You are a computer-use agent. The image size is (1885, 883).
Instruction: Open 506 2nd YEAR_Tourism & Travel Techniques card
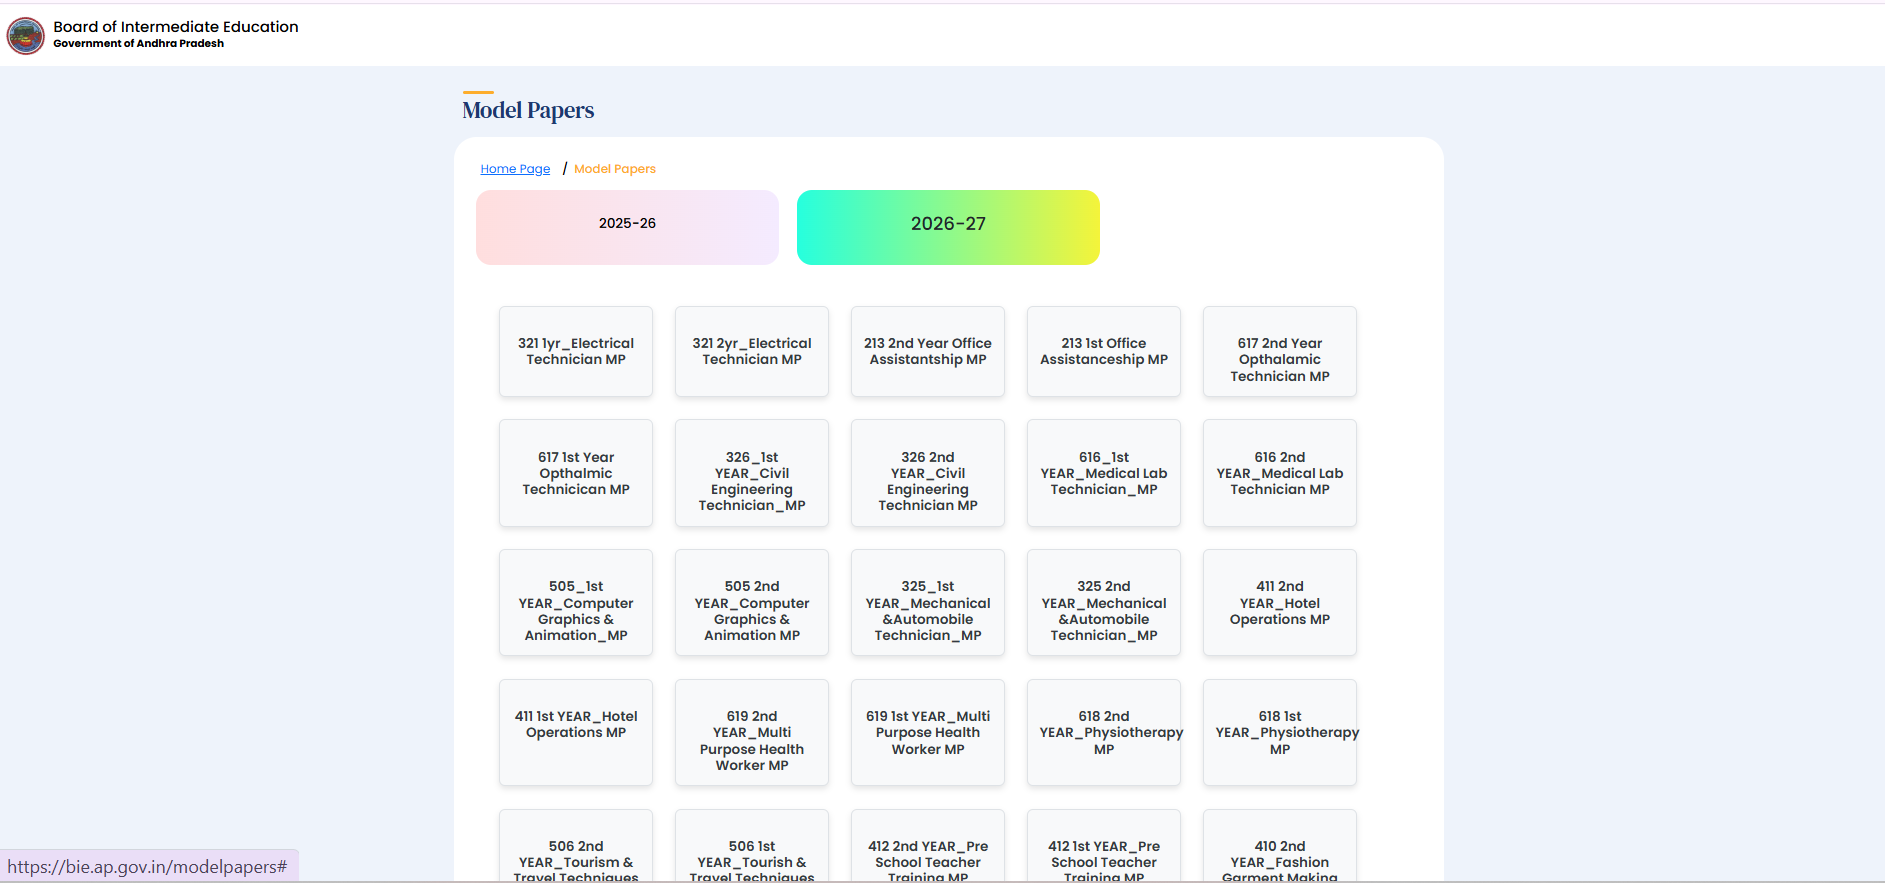click(x=576, y=846)
